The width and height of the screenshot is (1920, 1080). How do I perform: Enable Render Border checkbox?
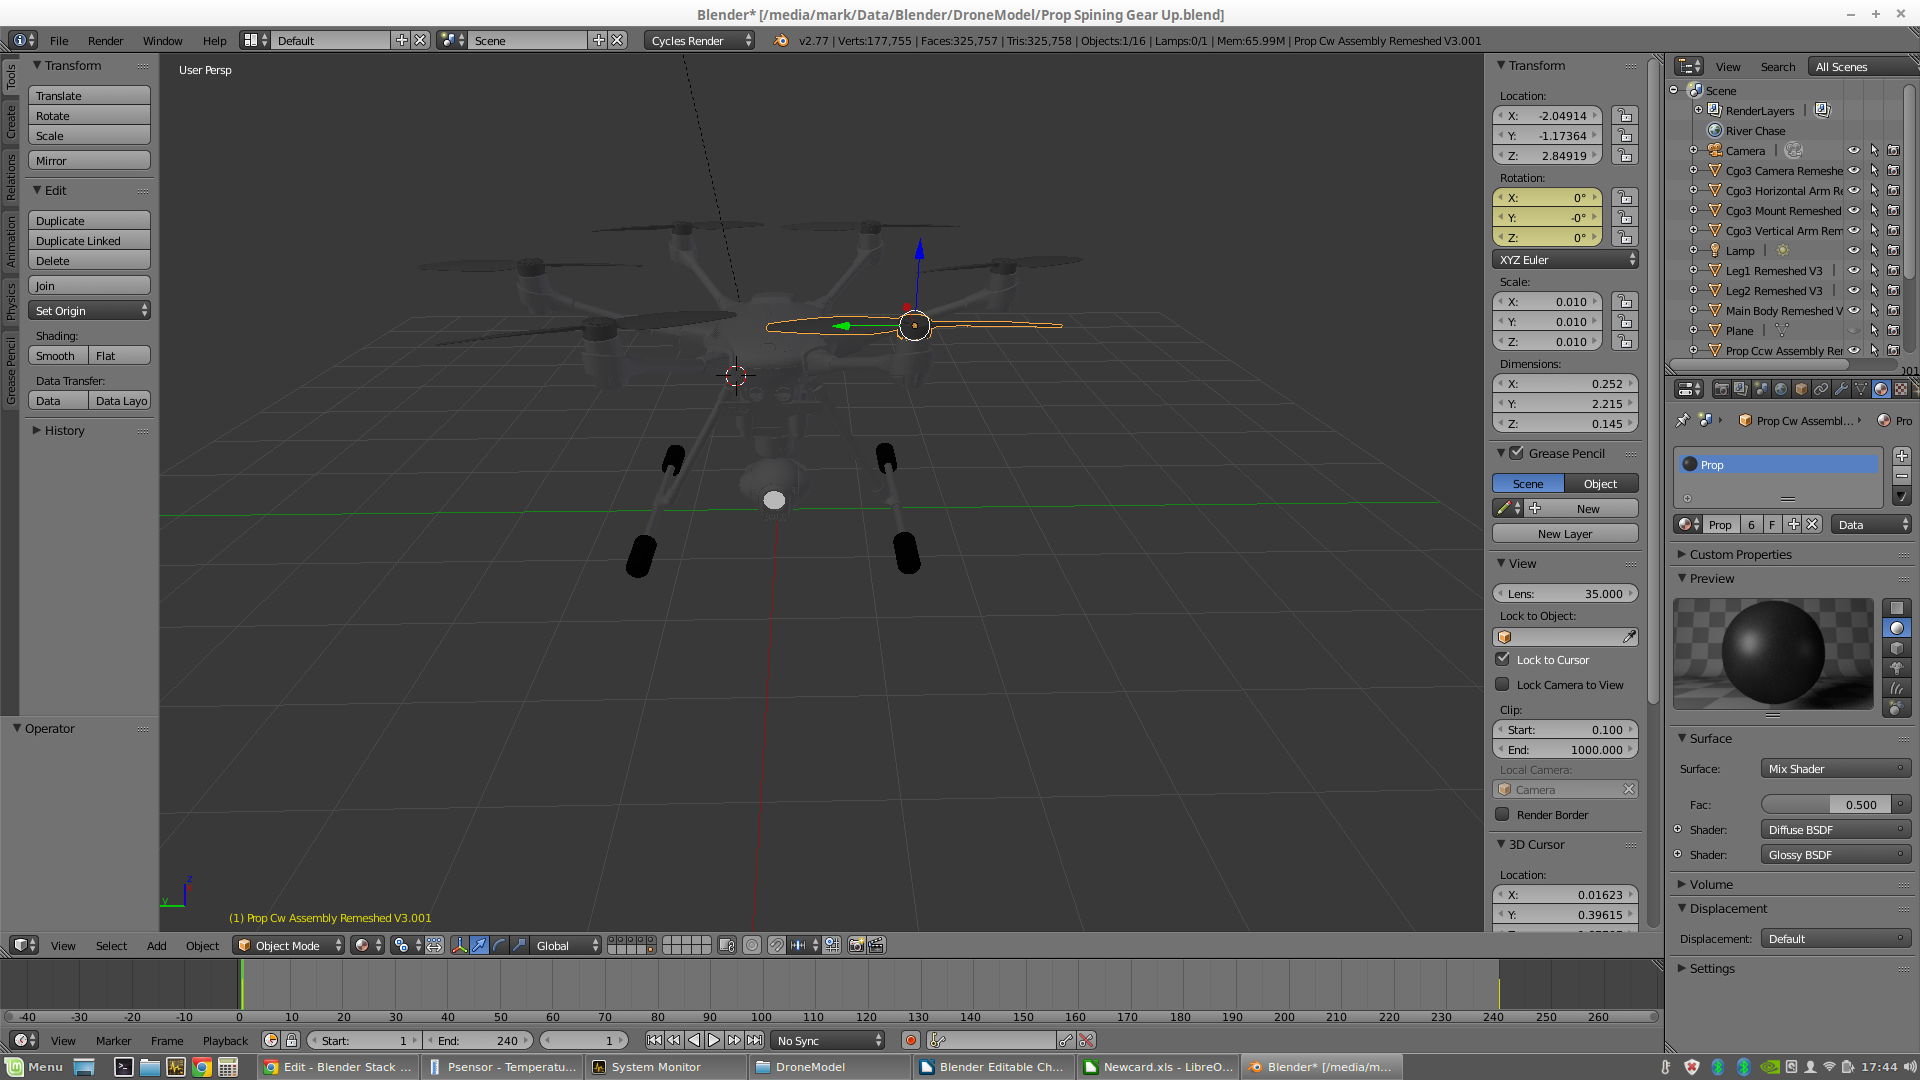1502,814
